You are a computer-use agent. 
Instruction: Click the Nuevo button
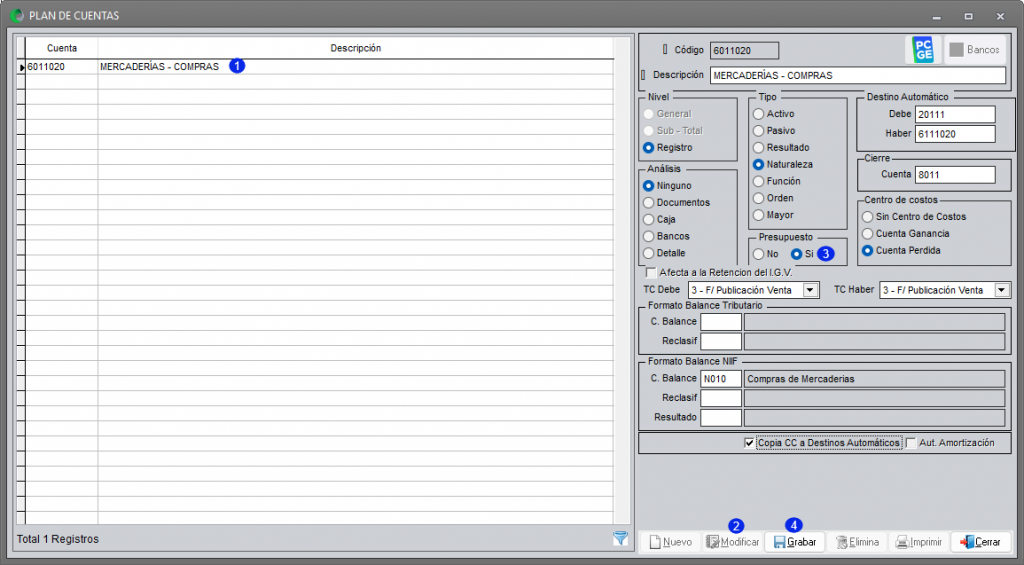coord(671,542)
